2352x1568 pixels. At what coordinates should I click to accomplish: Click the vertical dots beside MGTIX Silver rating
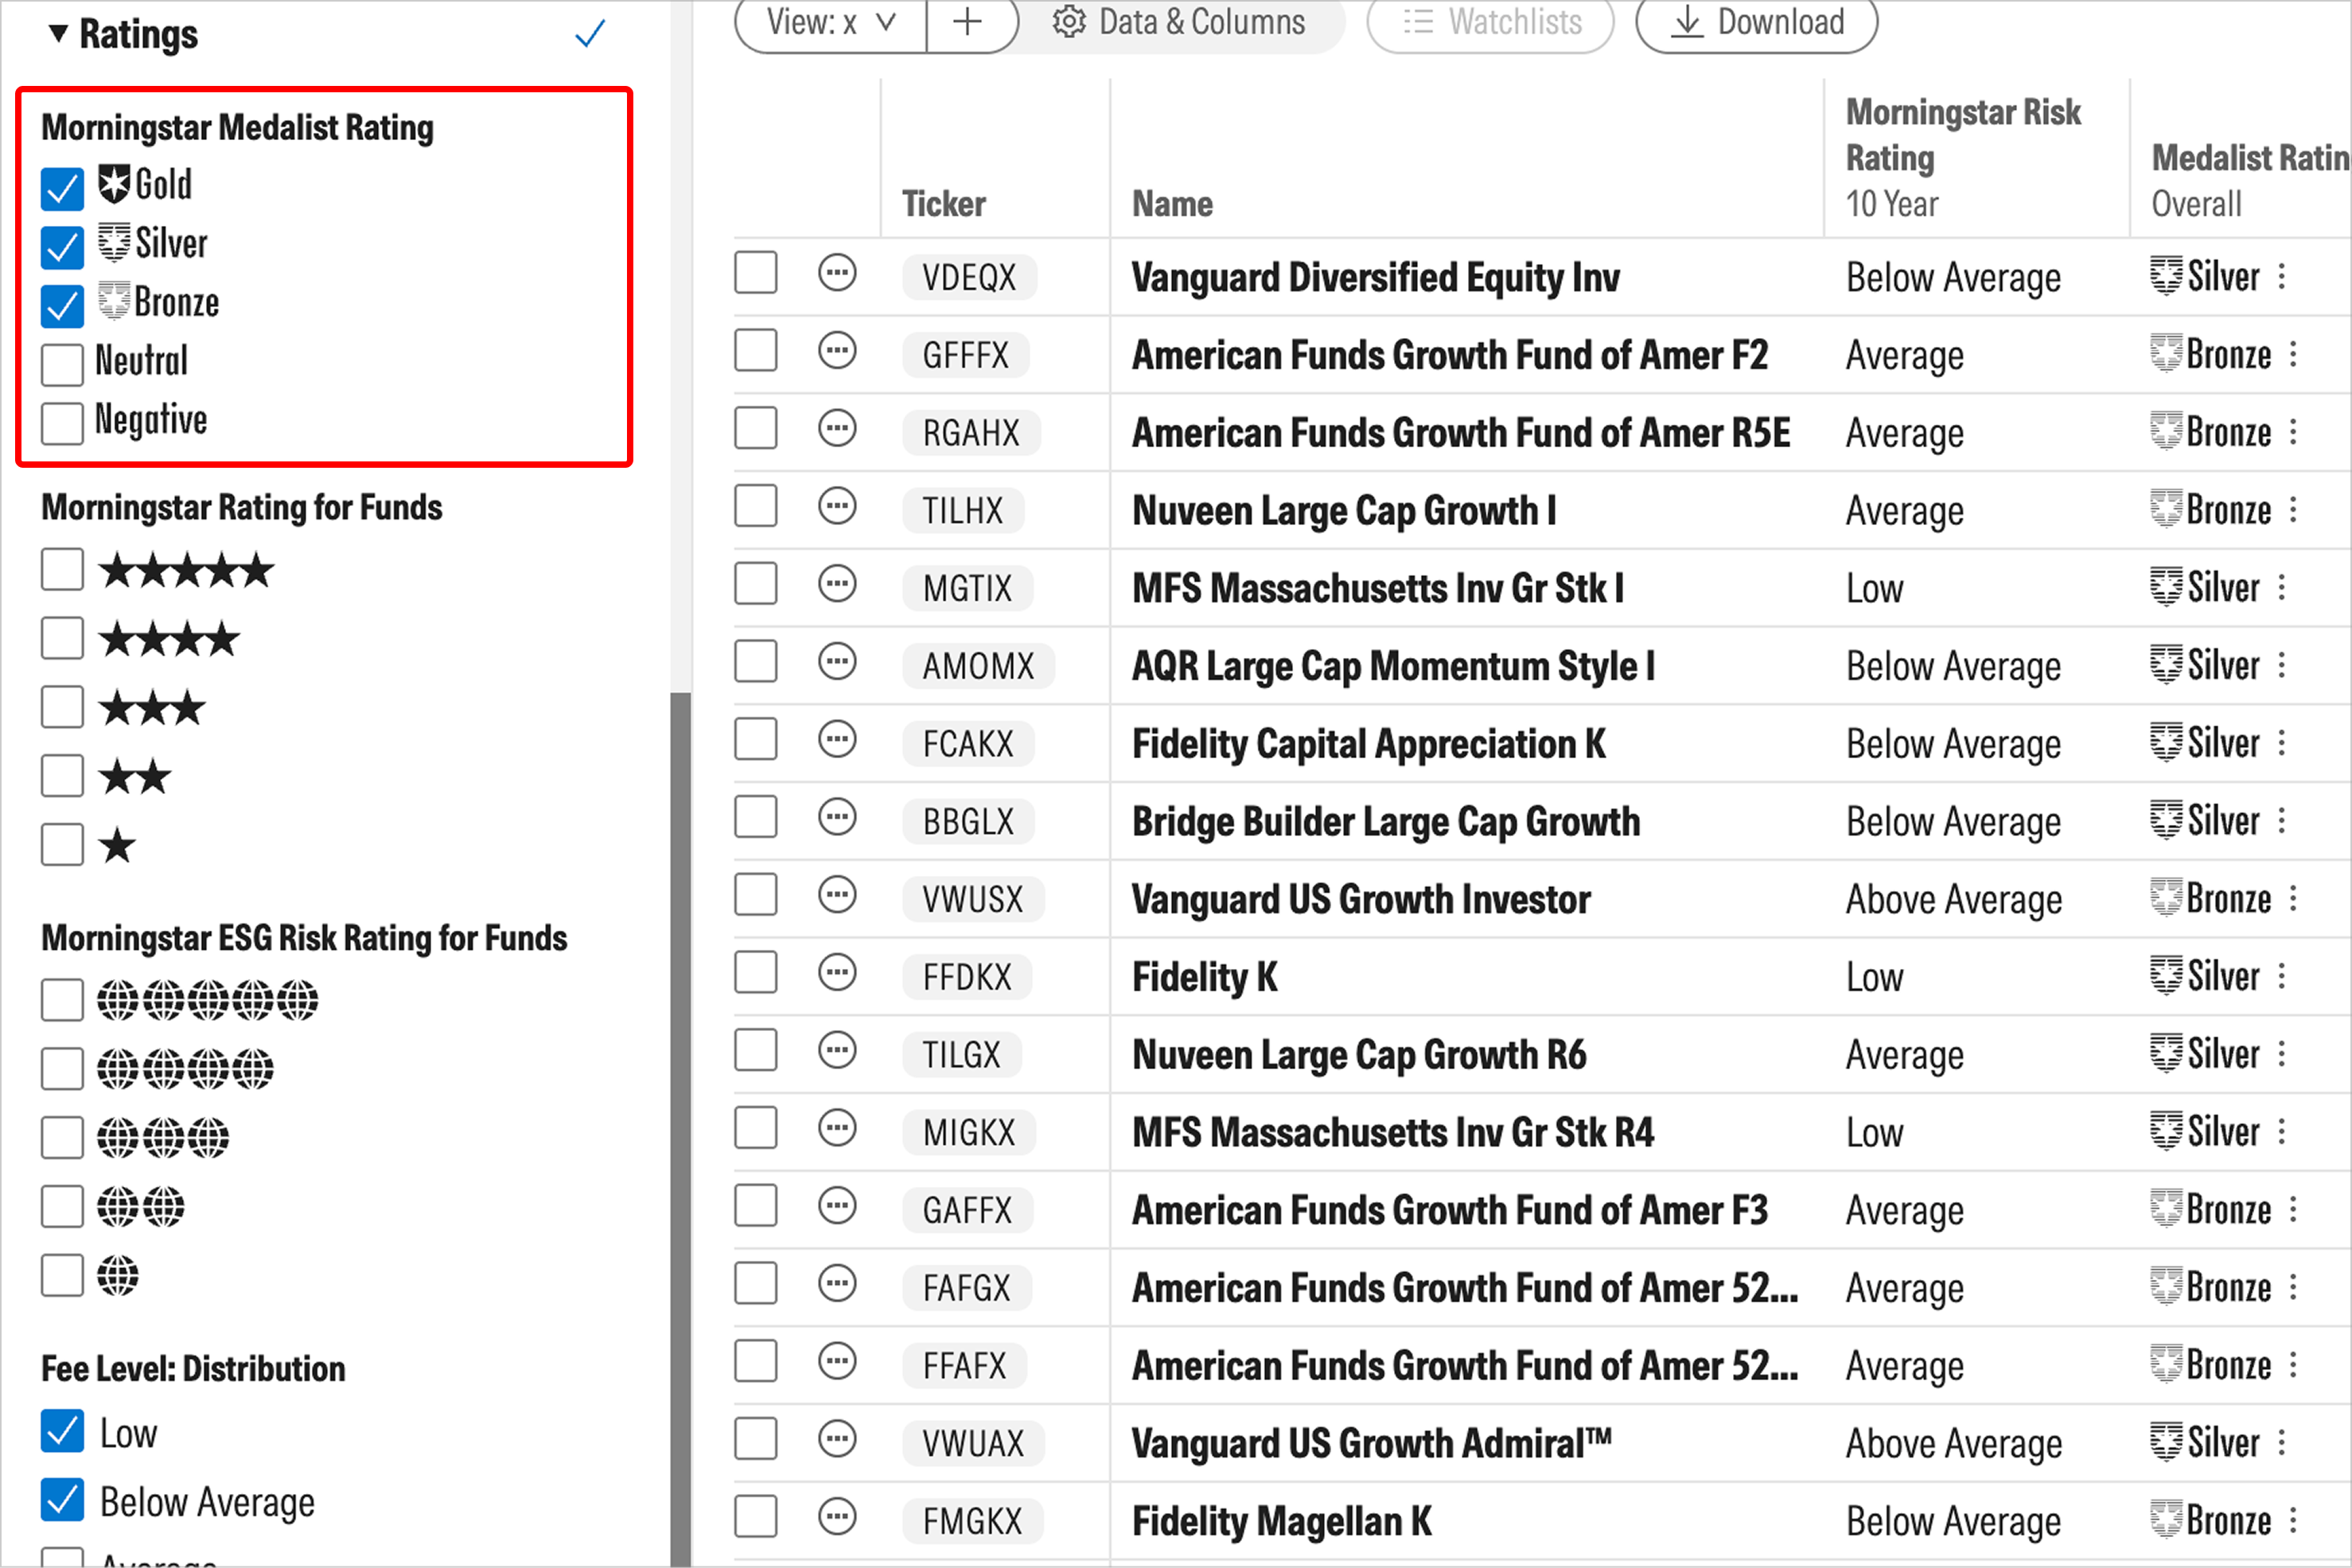point(2282,588)
